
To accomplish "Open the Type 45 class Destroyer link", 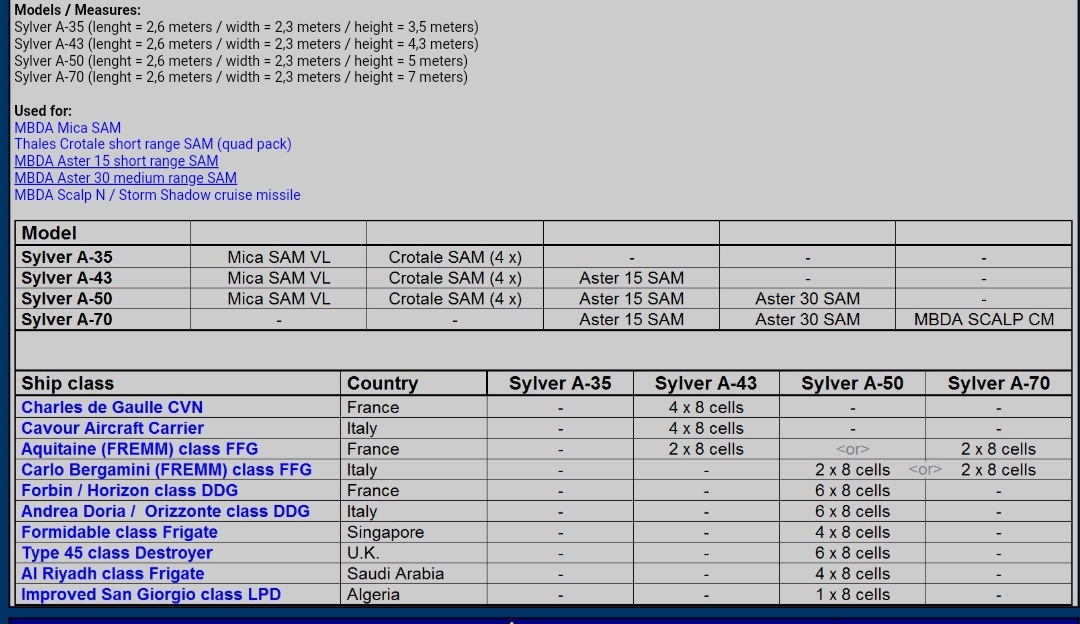I will click(116, 552).
